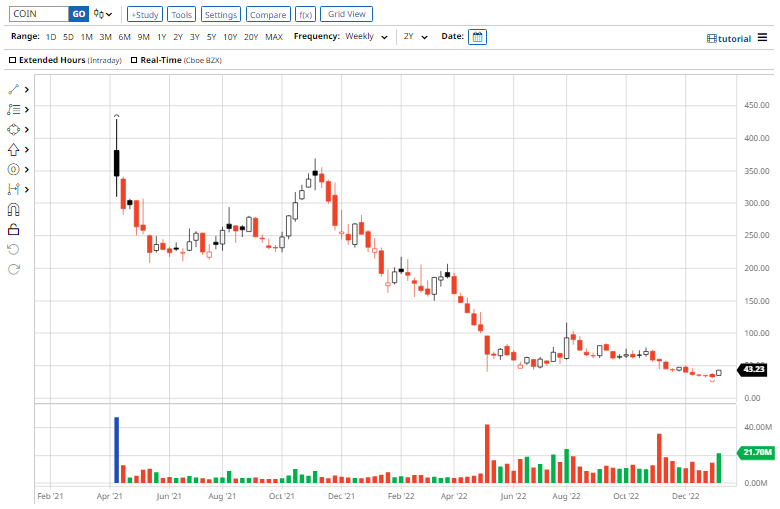Viewport: 780px width, 509px height.
Task: Click the padlock lock drawings icon
Action: 13,229
